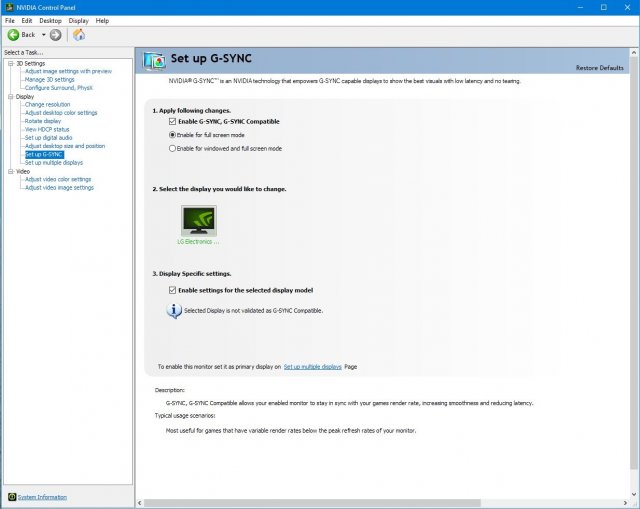
Task: Toggle Enable G-SYNC, G-SYNC Compatible checkbox
Action: click(x=173, y=121)
